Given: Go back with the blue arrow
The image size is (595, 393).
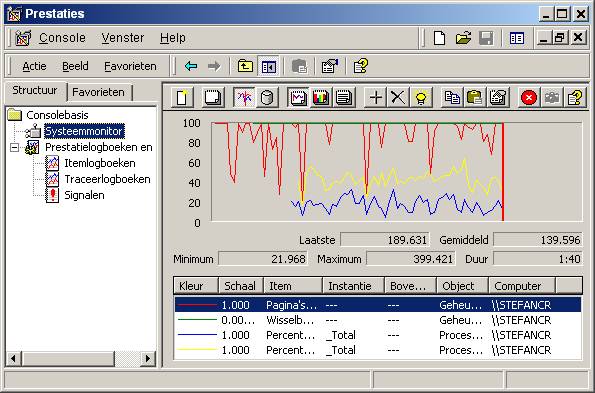Looking at the screenshot, I should 191,66.
